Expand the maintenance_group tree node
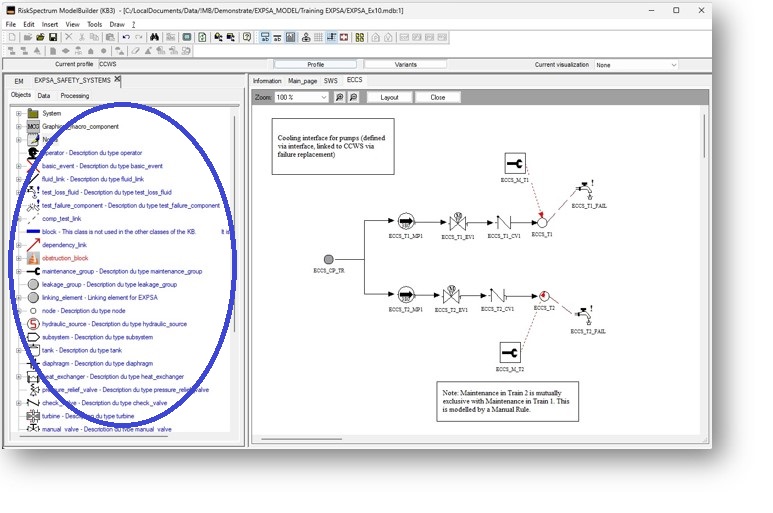773x513 pixels. pyautogui.click(x=18, y=271)
